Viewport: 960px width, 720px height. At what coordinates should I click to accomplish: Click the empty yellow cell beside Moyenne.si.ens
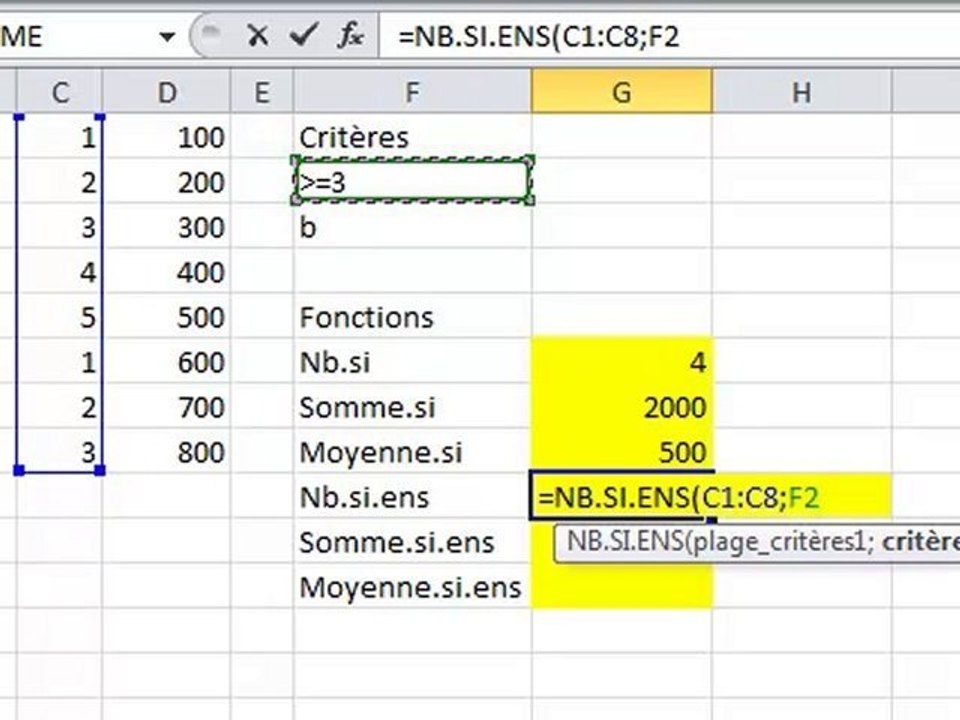[622, 587]
